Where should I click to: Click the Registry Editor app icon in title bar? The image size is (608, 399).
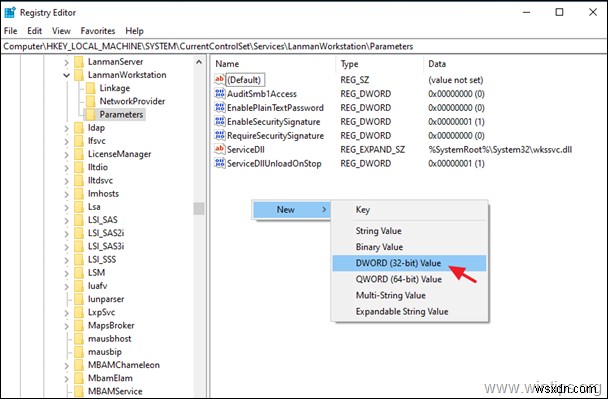[9, 12]
